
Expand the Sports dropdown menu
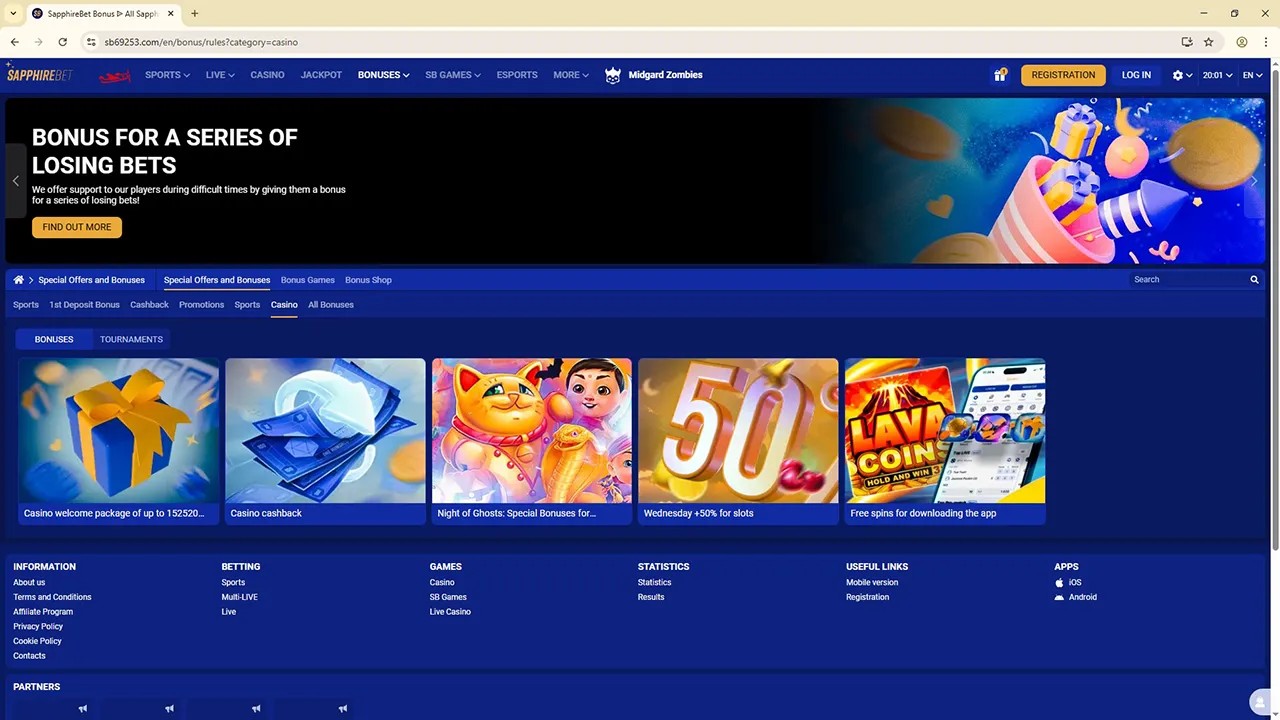pyautogui.click(x=167, y=75)
